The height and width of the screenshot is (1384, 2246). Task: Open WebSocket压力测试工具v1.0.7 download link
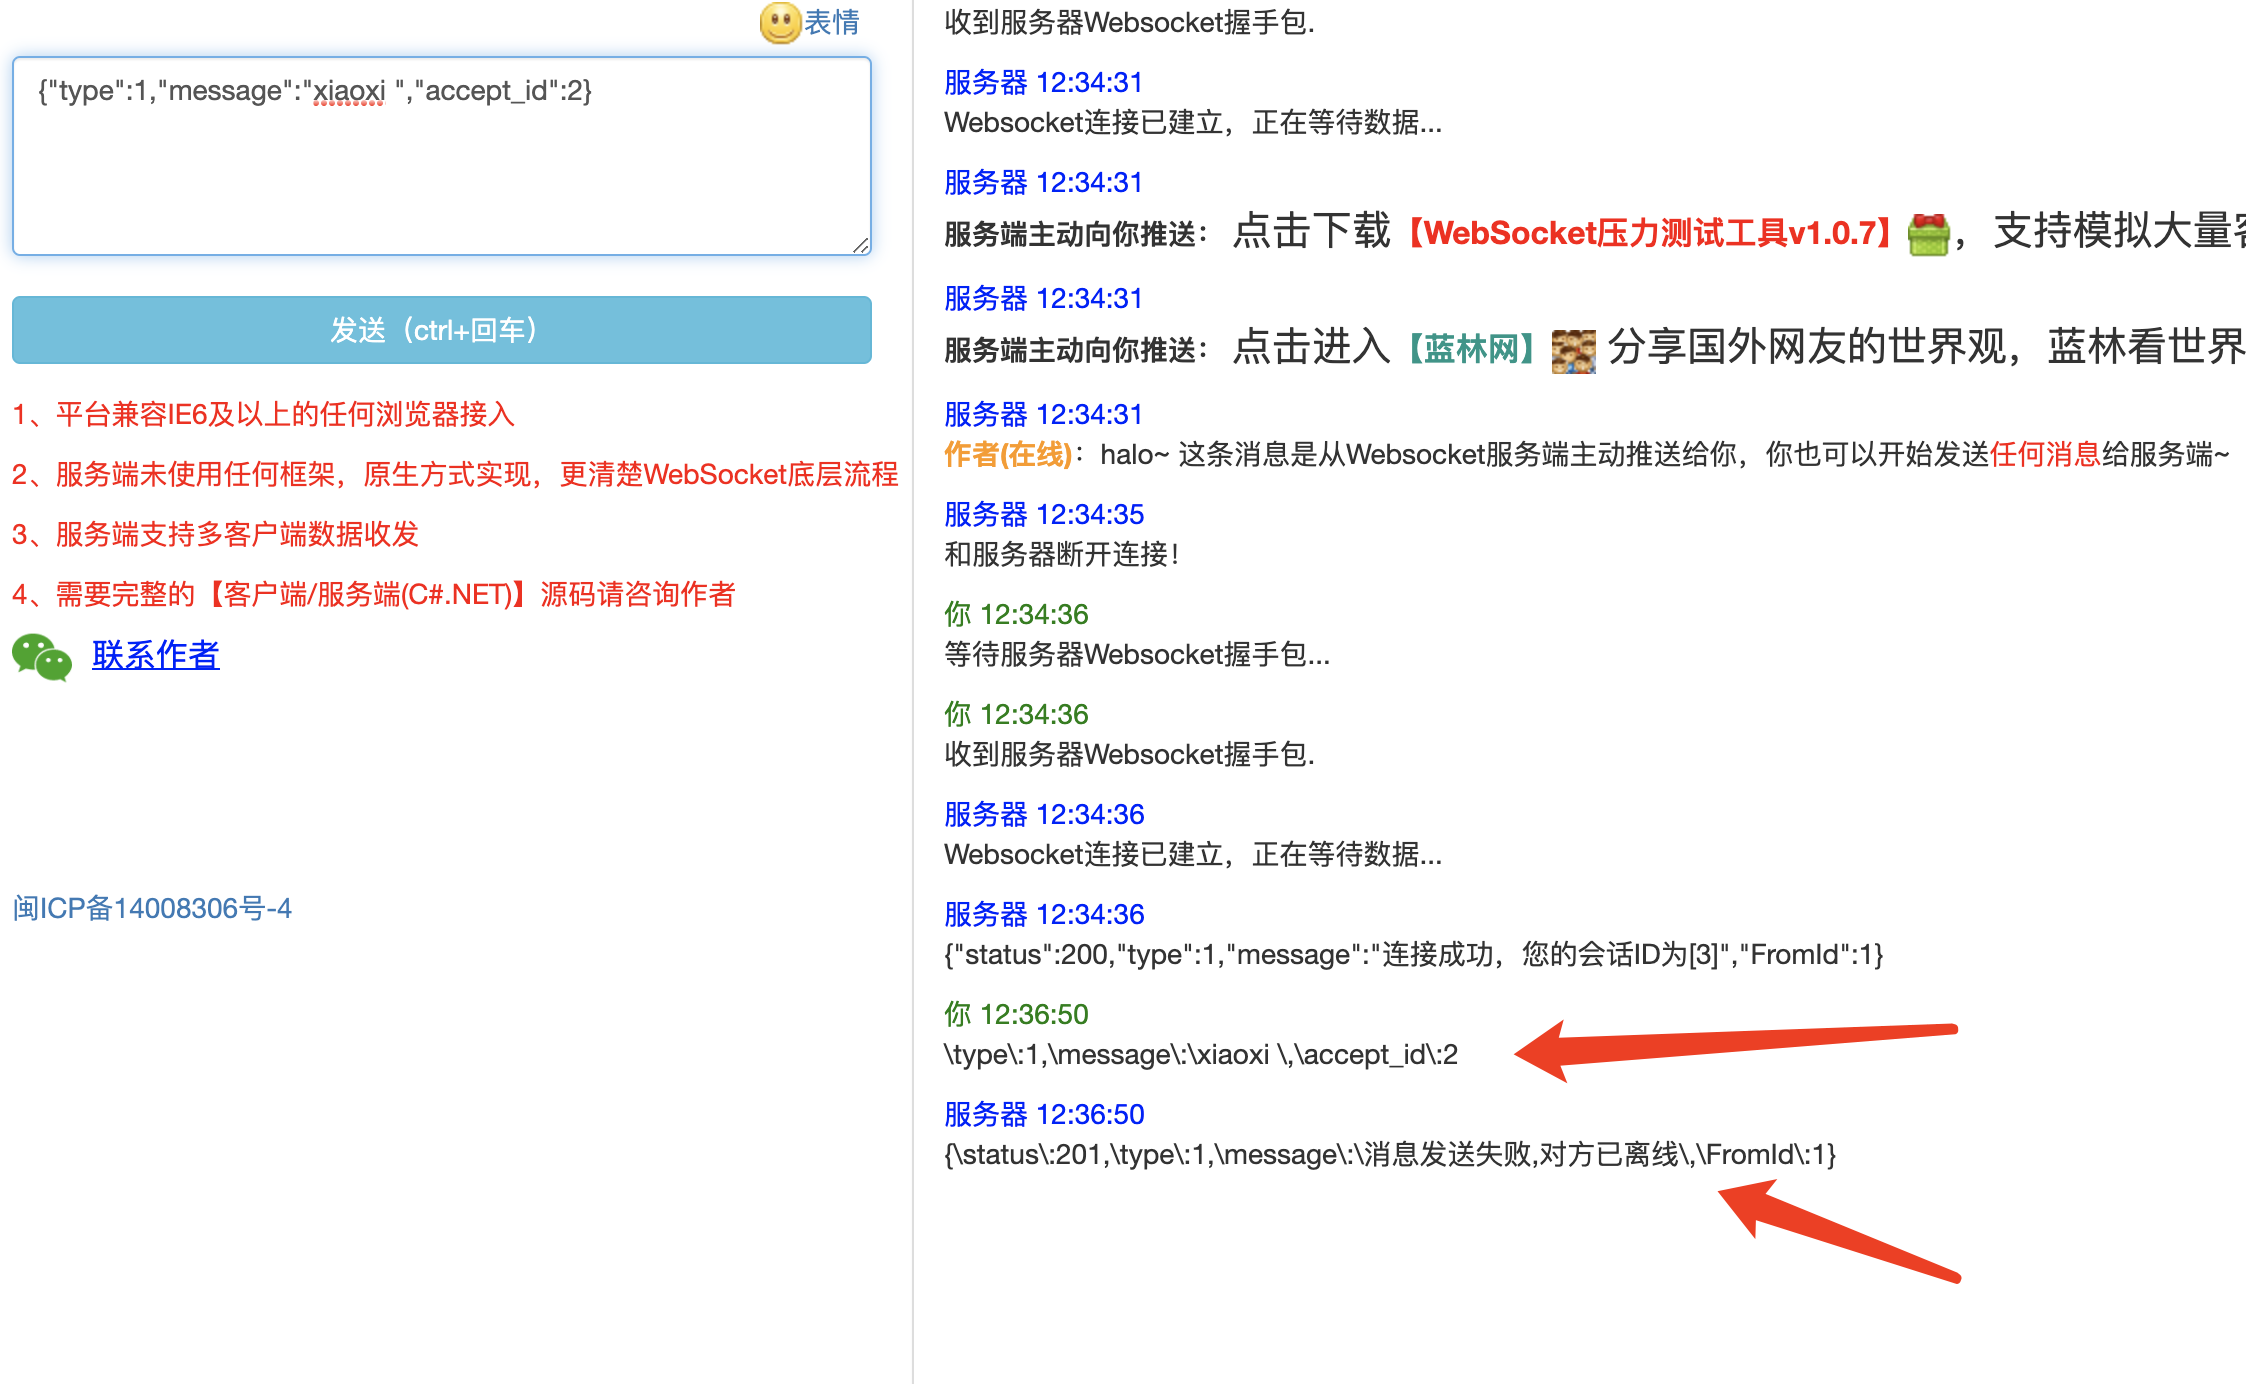[1649, 234]
